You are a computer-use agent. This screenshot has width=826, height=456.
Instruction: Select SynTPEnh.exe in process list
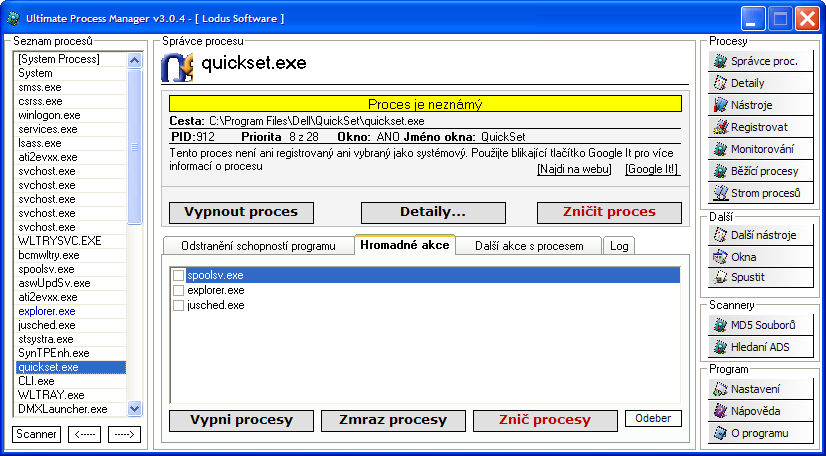tap(71, 353)
